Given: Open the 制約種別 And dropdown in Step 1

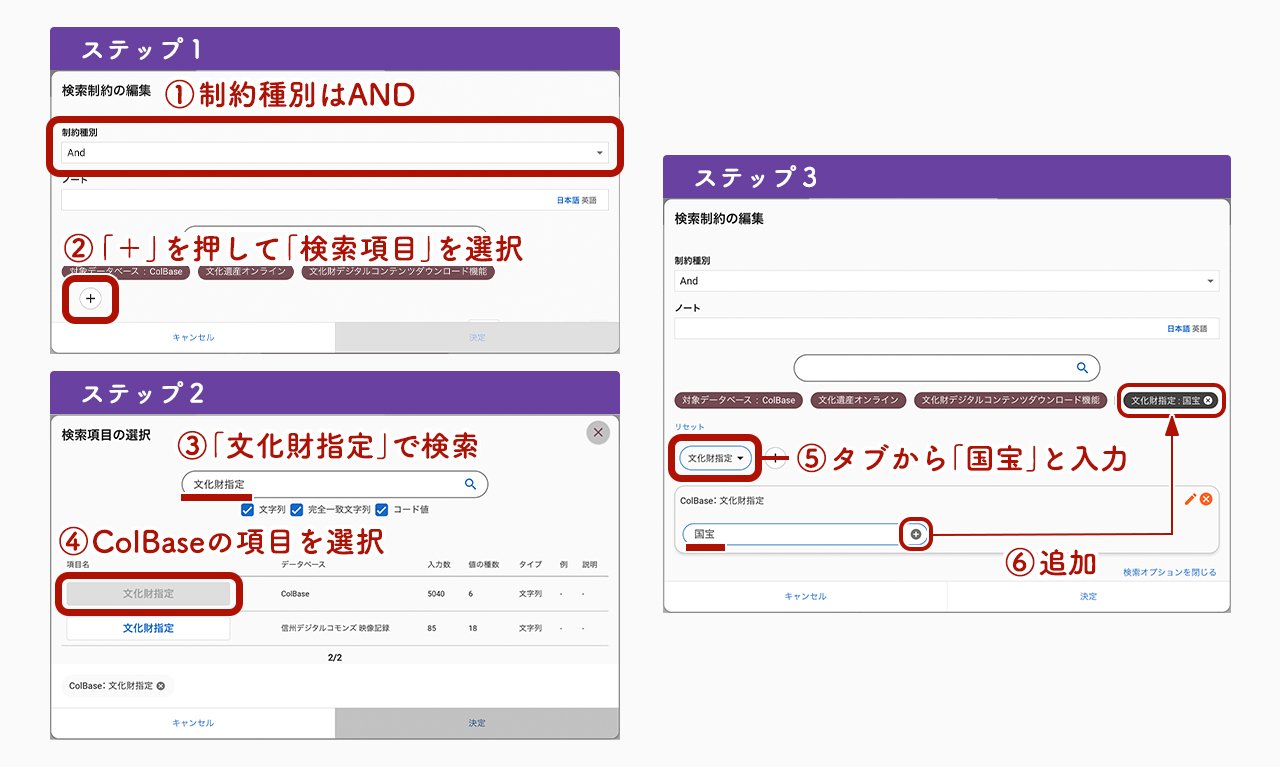Looking at the screenshot, I should point(335,153).
